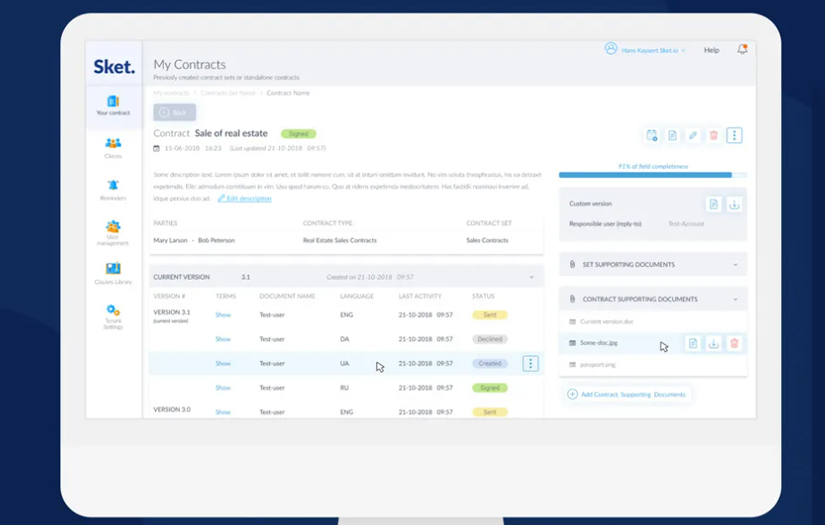Go to Clauses Library in sidebar
The width and height of the screenshot is (825, 525).
tap(113, 273)
